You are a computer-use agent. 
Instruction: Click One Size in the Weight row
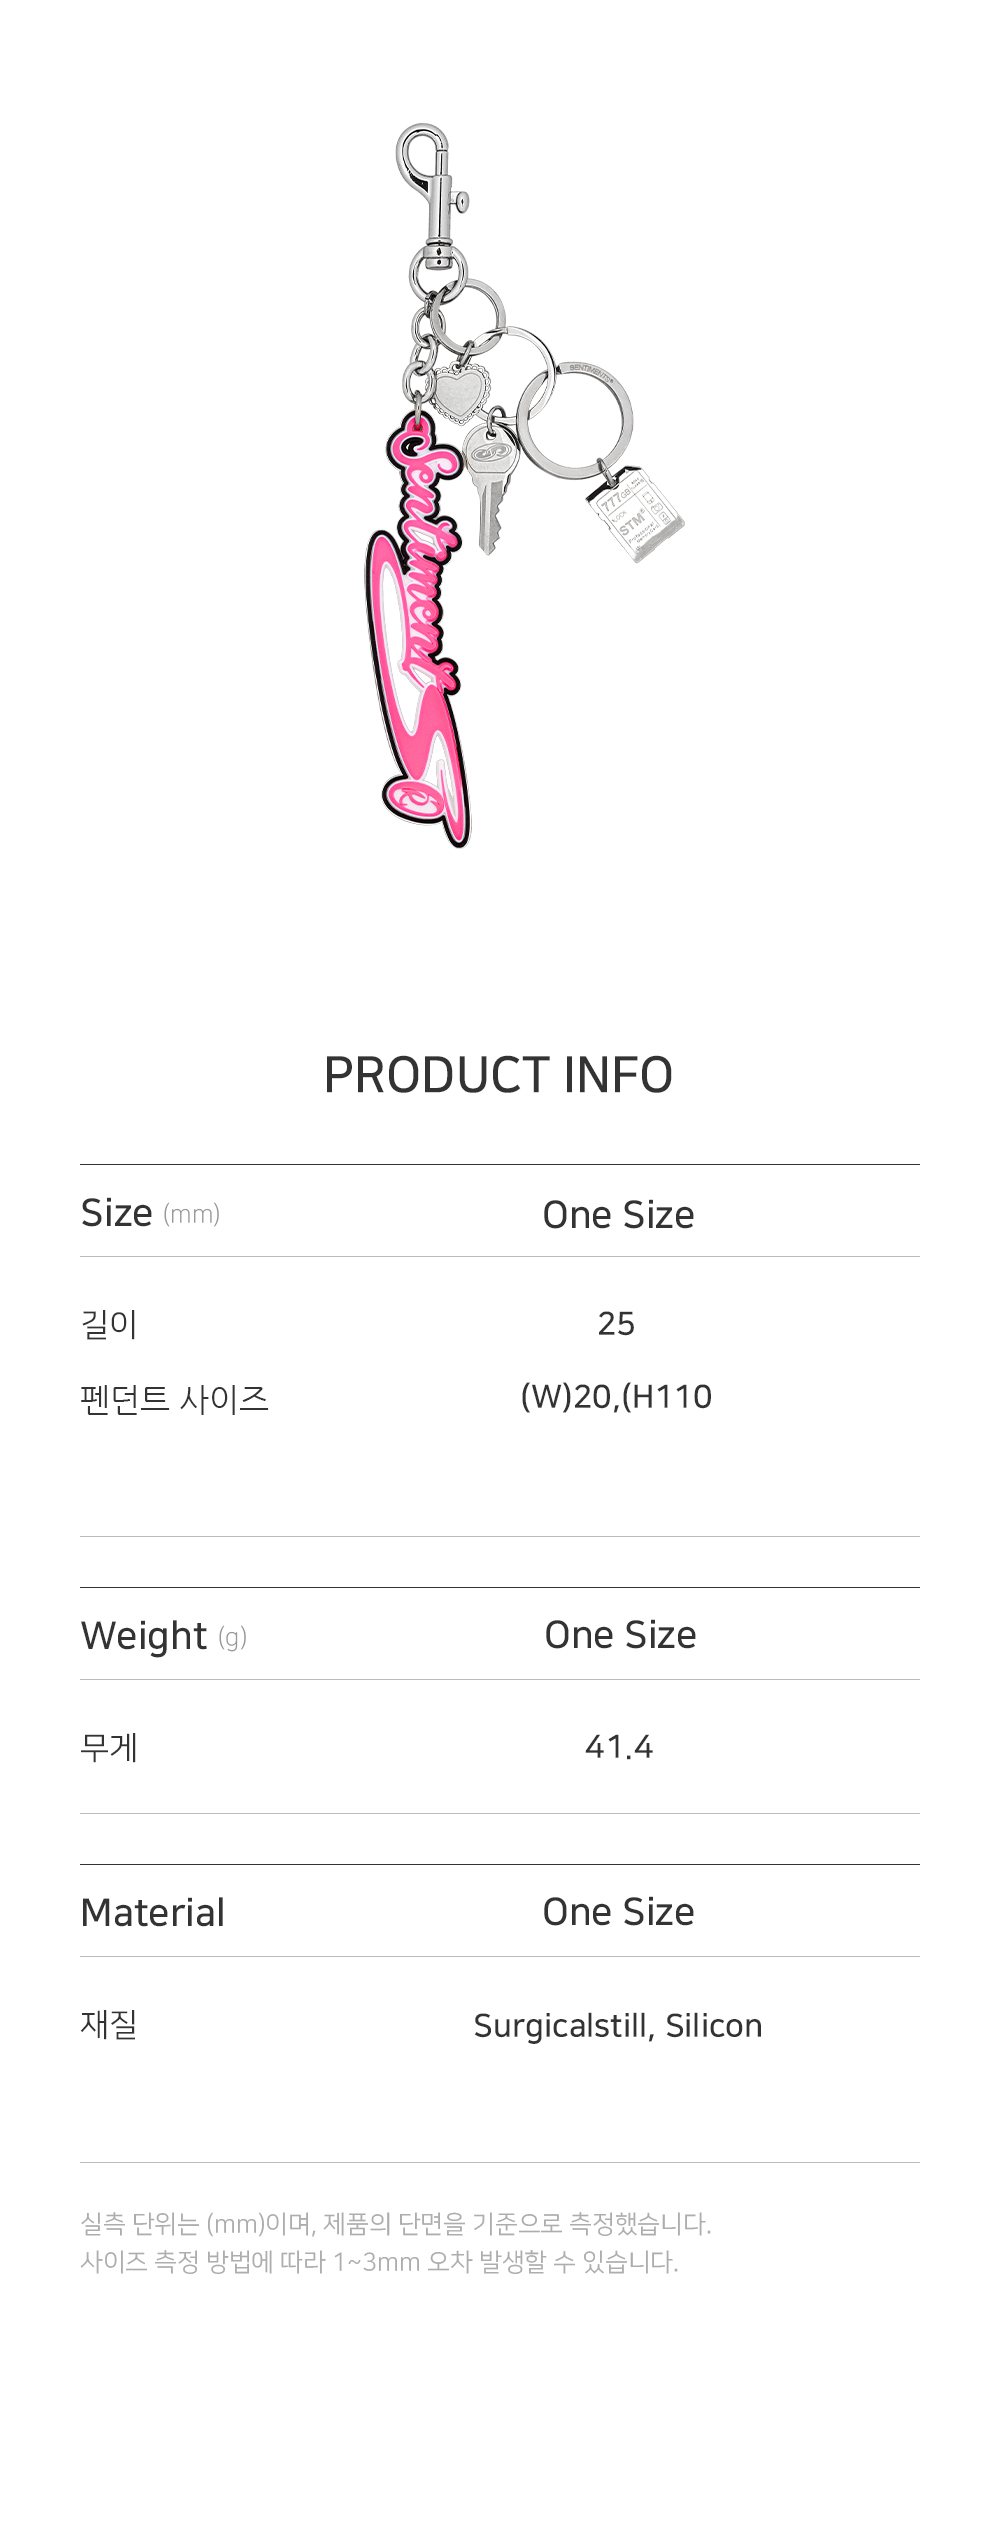point(620,1635)
